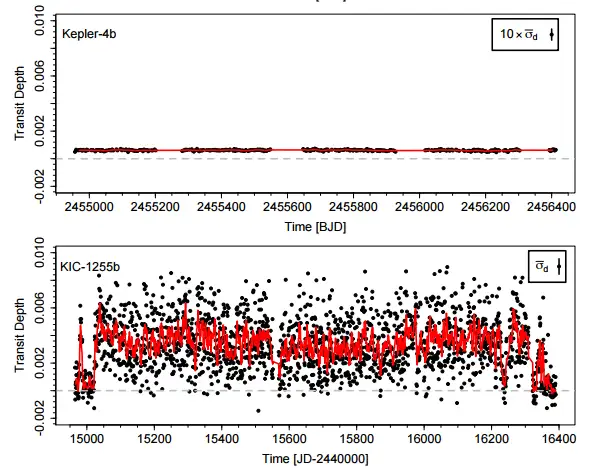Click the 2455000 tick label on the top x-axis
This screenshot has width=608, height=468.
click(87, 209)
